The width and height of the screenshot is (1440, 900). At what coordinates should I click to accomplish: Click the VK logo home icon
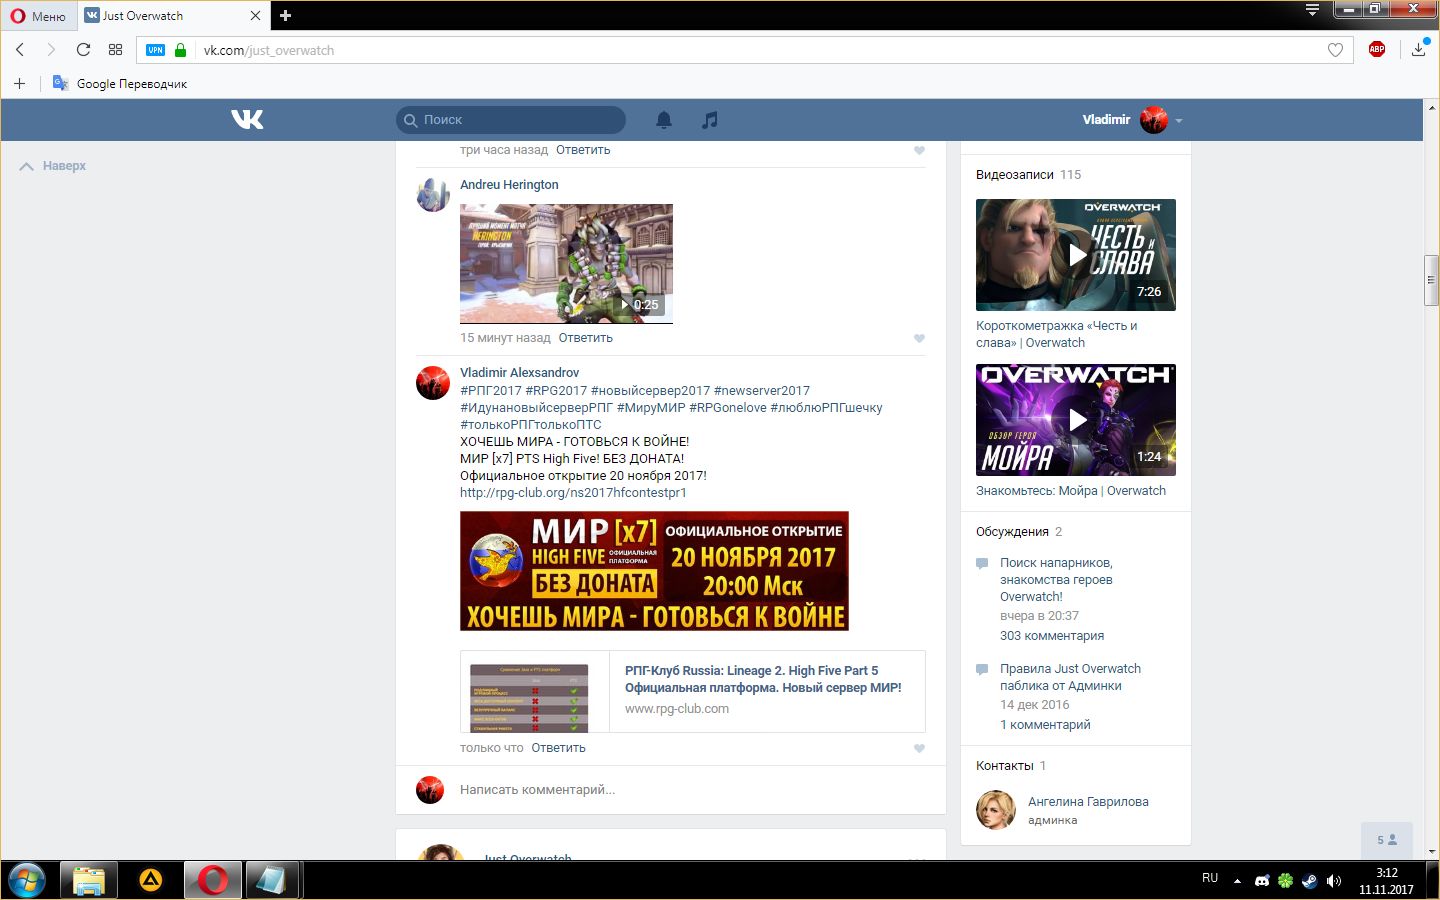click(247, 120)
